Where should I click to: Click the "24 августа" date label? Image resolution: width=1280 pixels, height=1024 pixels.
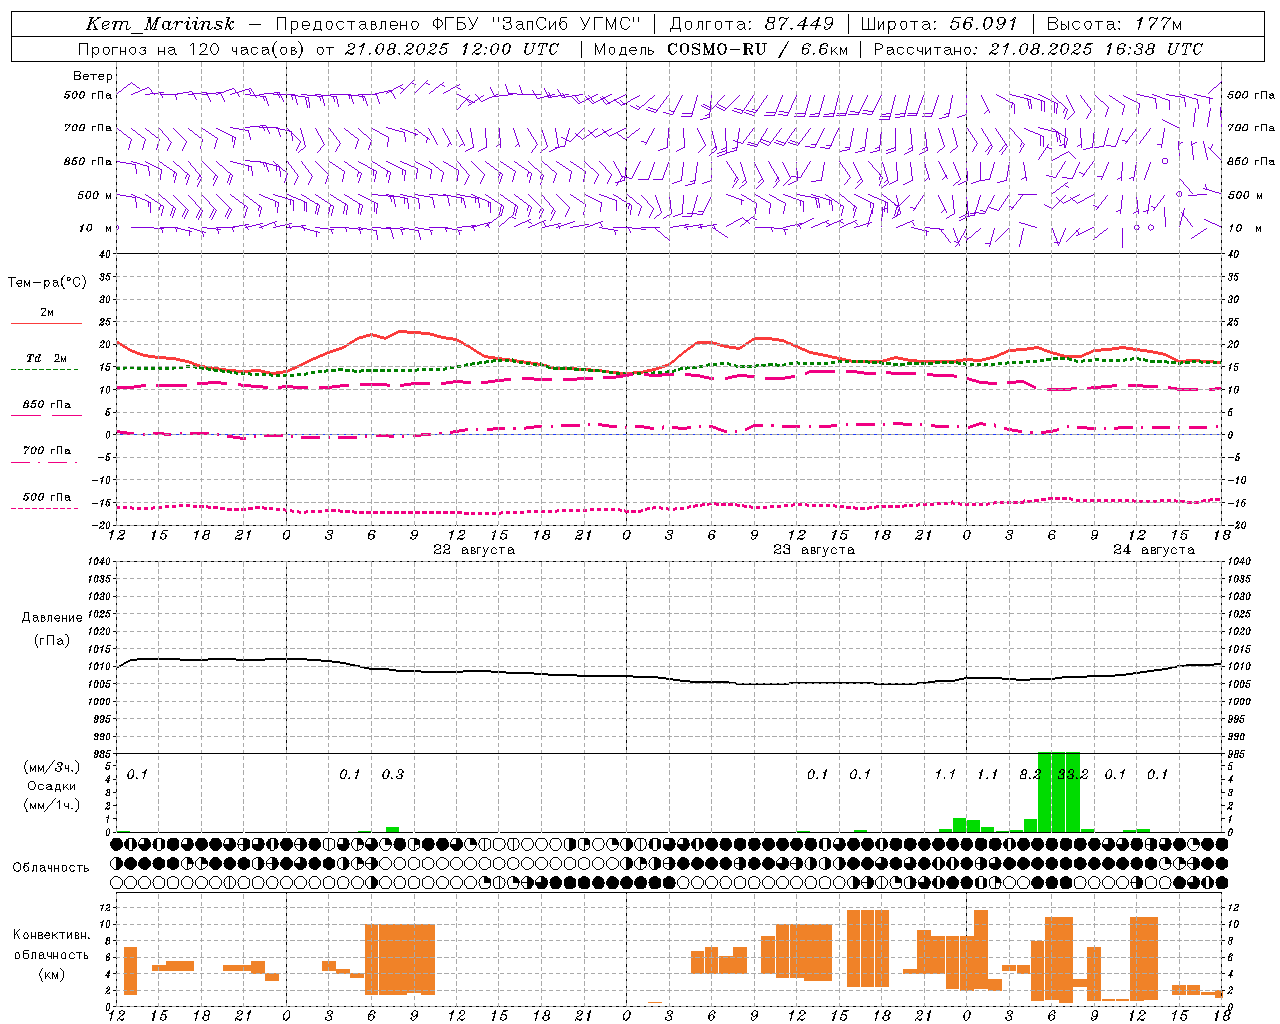(1154, 550)
